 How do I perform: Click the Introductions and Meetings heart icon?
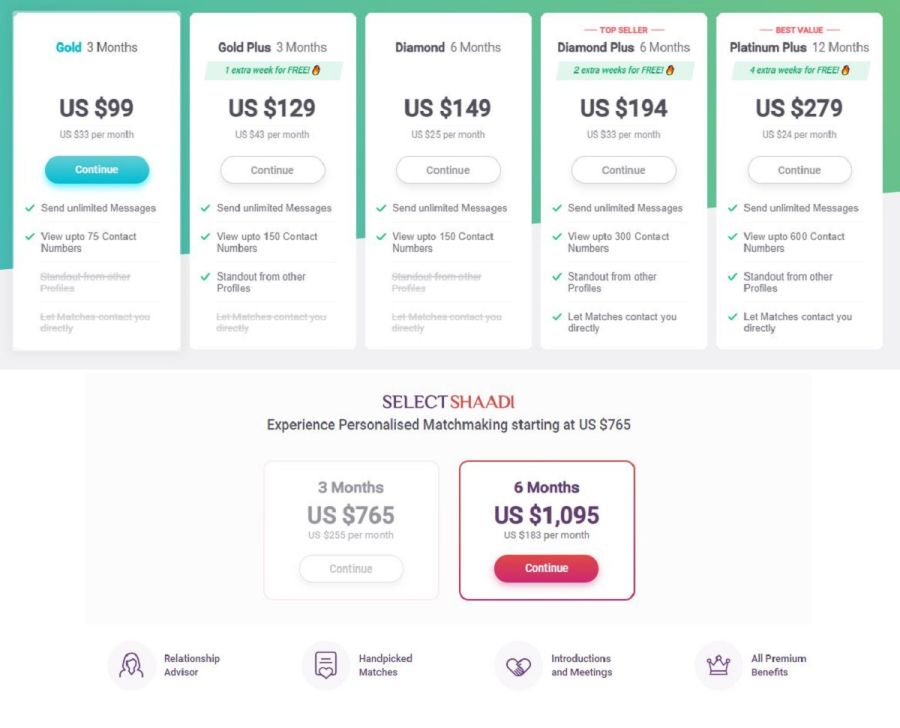coord(518,665)
